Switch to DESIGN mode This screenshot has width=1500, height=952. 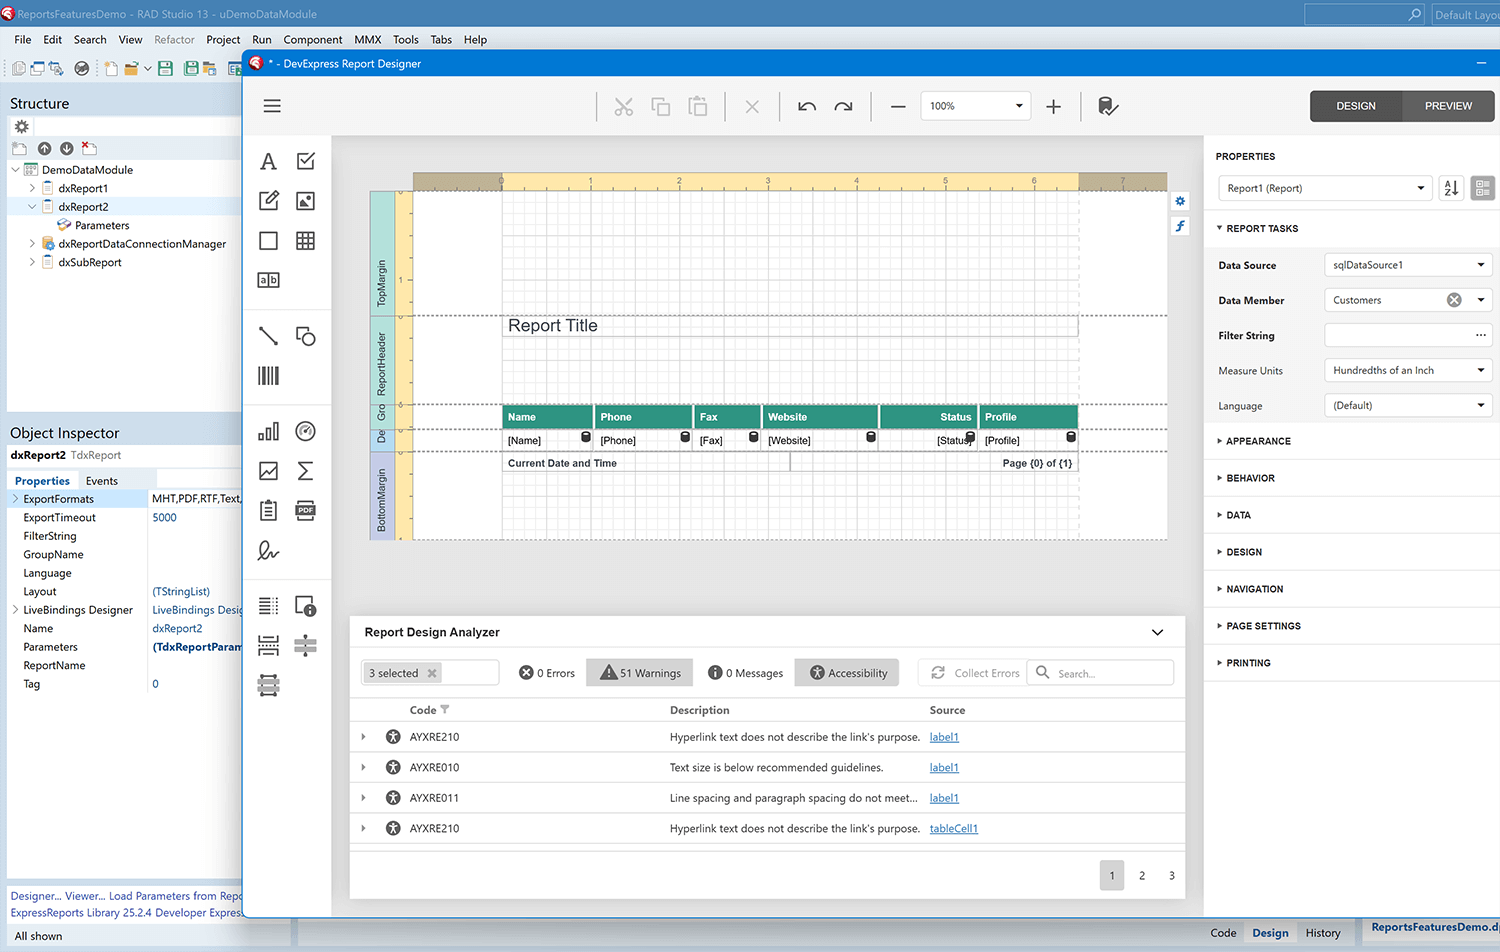pos(1356,106)
